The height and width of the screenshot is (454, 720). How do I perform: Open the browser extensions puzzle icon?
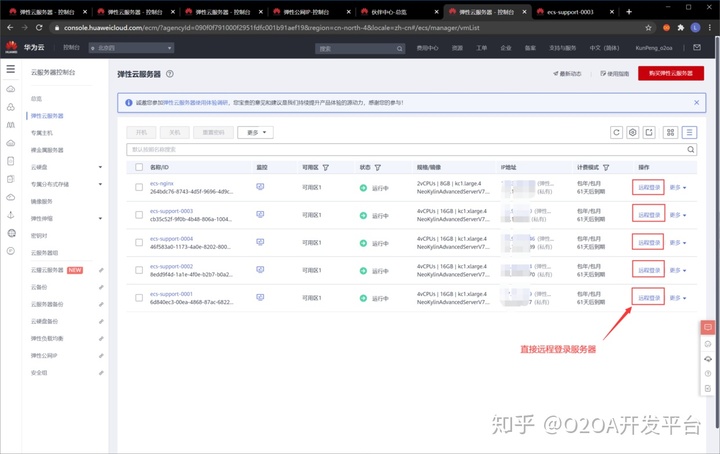pyautogui.click(x=681, y=28)
